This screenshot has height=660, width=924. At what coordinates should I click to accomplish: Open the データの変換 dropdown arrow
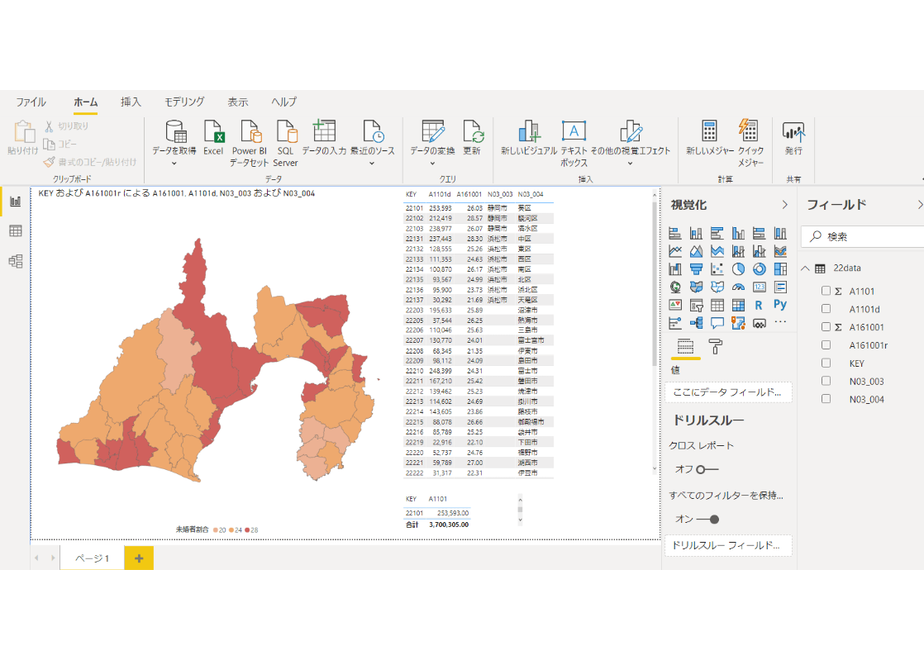tap(433, 163)
